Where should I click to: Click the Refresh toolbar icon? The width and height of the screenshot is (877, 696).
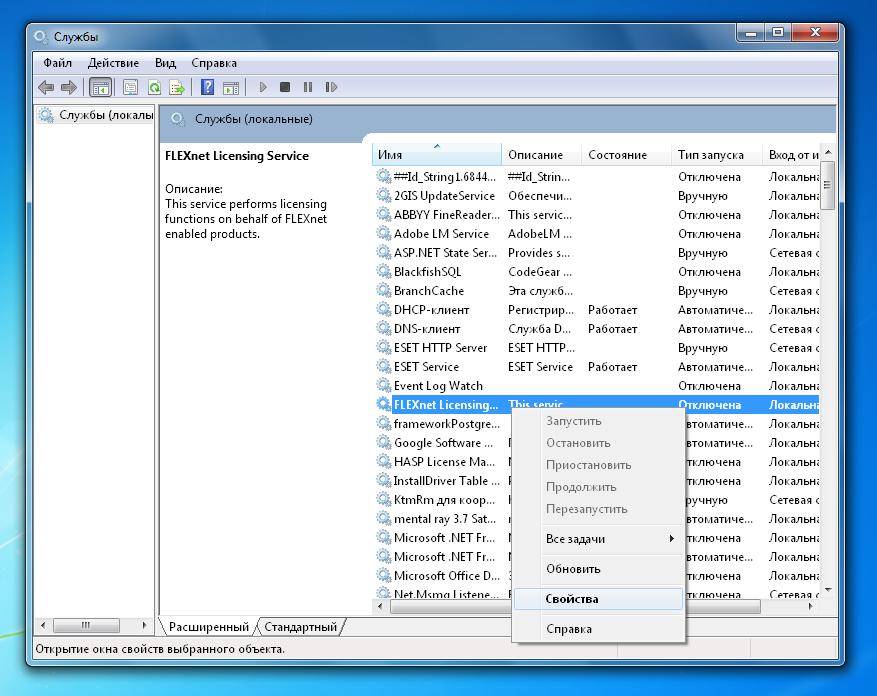(x=154, y=87)
